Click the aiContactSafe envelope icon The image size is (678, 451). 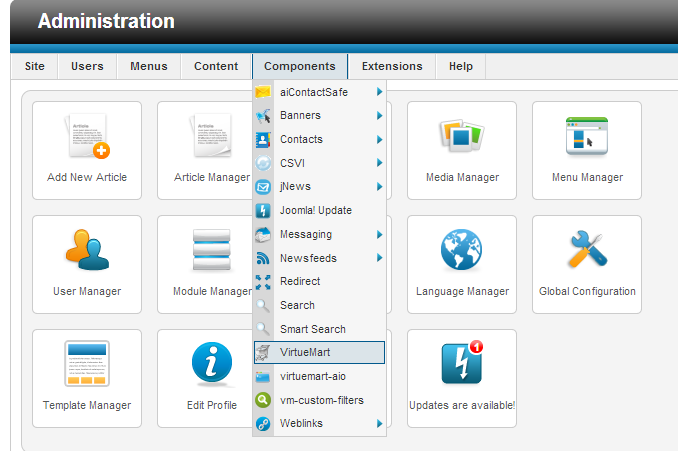263,92
